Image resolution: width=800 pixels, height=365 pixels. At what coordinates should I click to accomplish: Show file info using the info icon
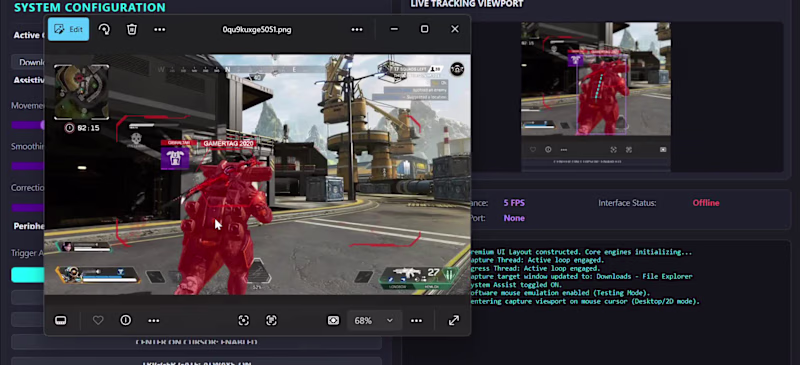(126, 321)
